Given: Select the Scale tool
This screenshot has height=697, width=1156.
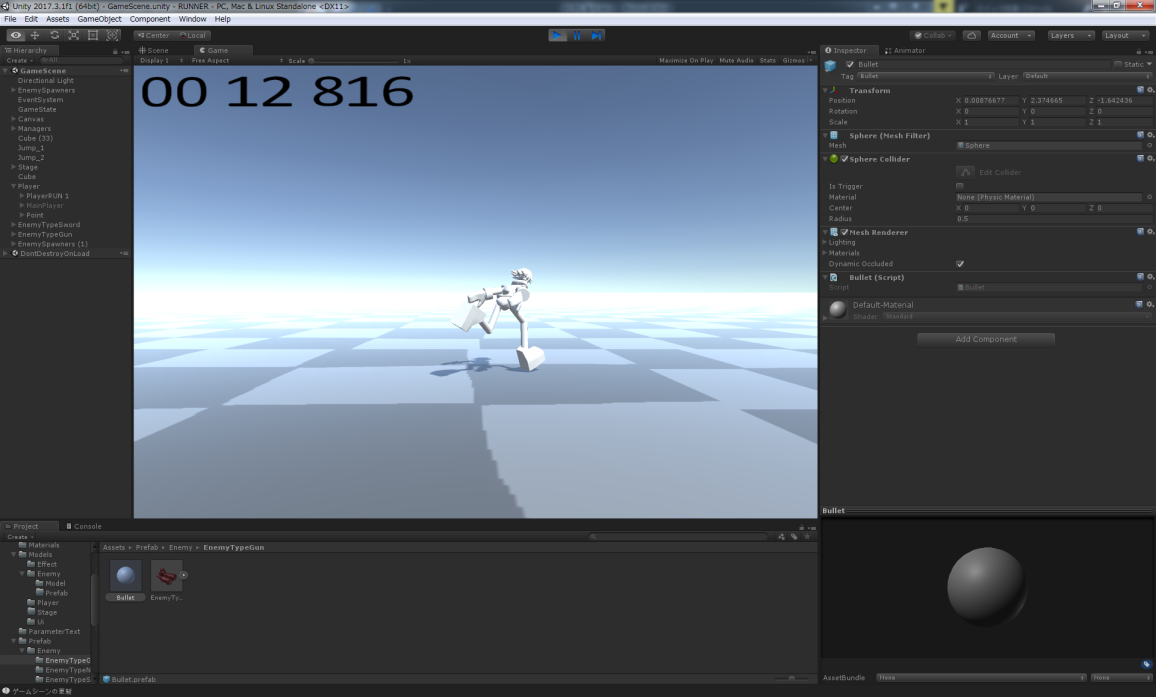Looking at the screenshot, I should (74, 35).
